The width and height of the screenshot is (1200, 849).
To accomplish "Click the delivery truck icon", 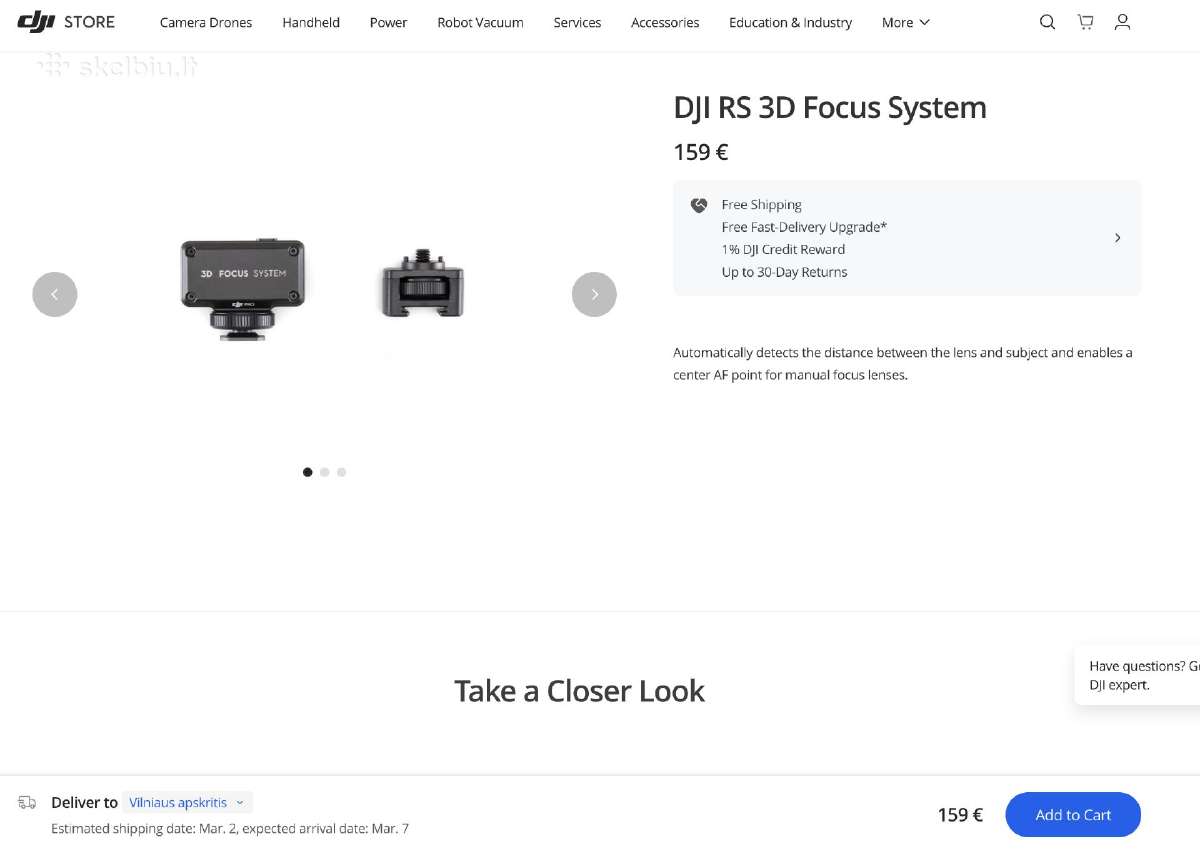I will [x=27, y=802].
